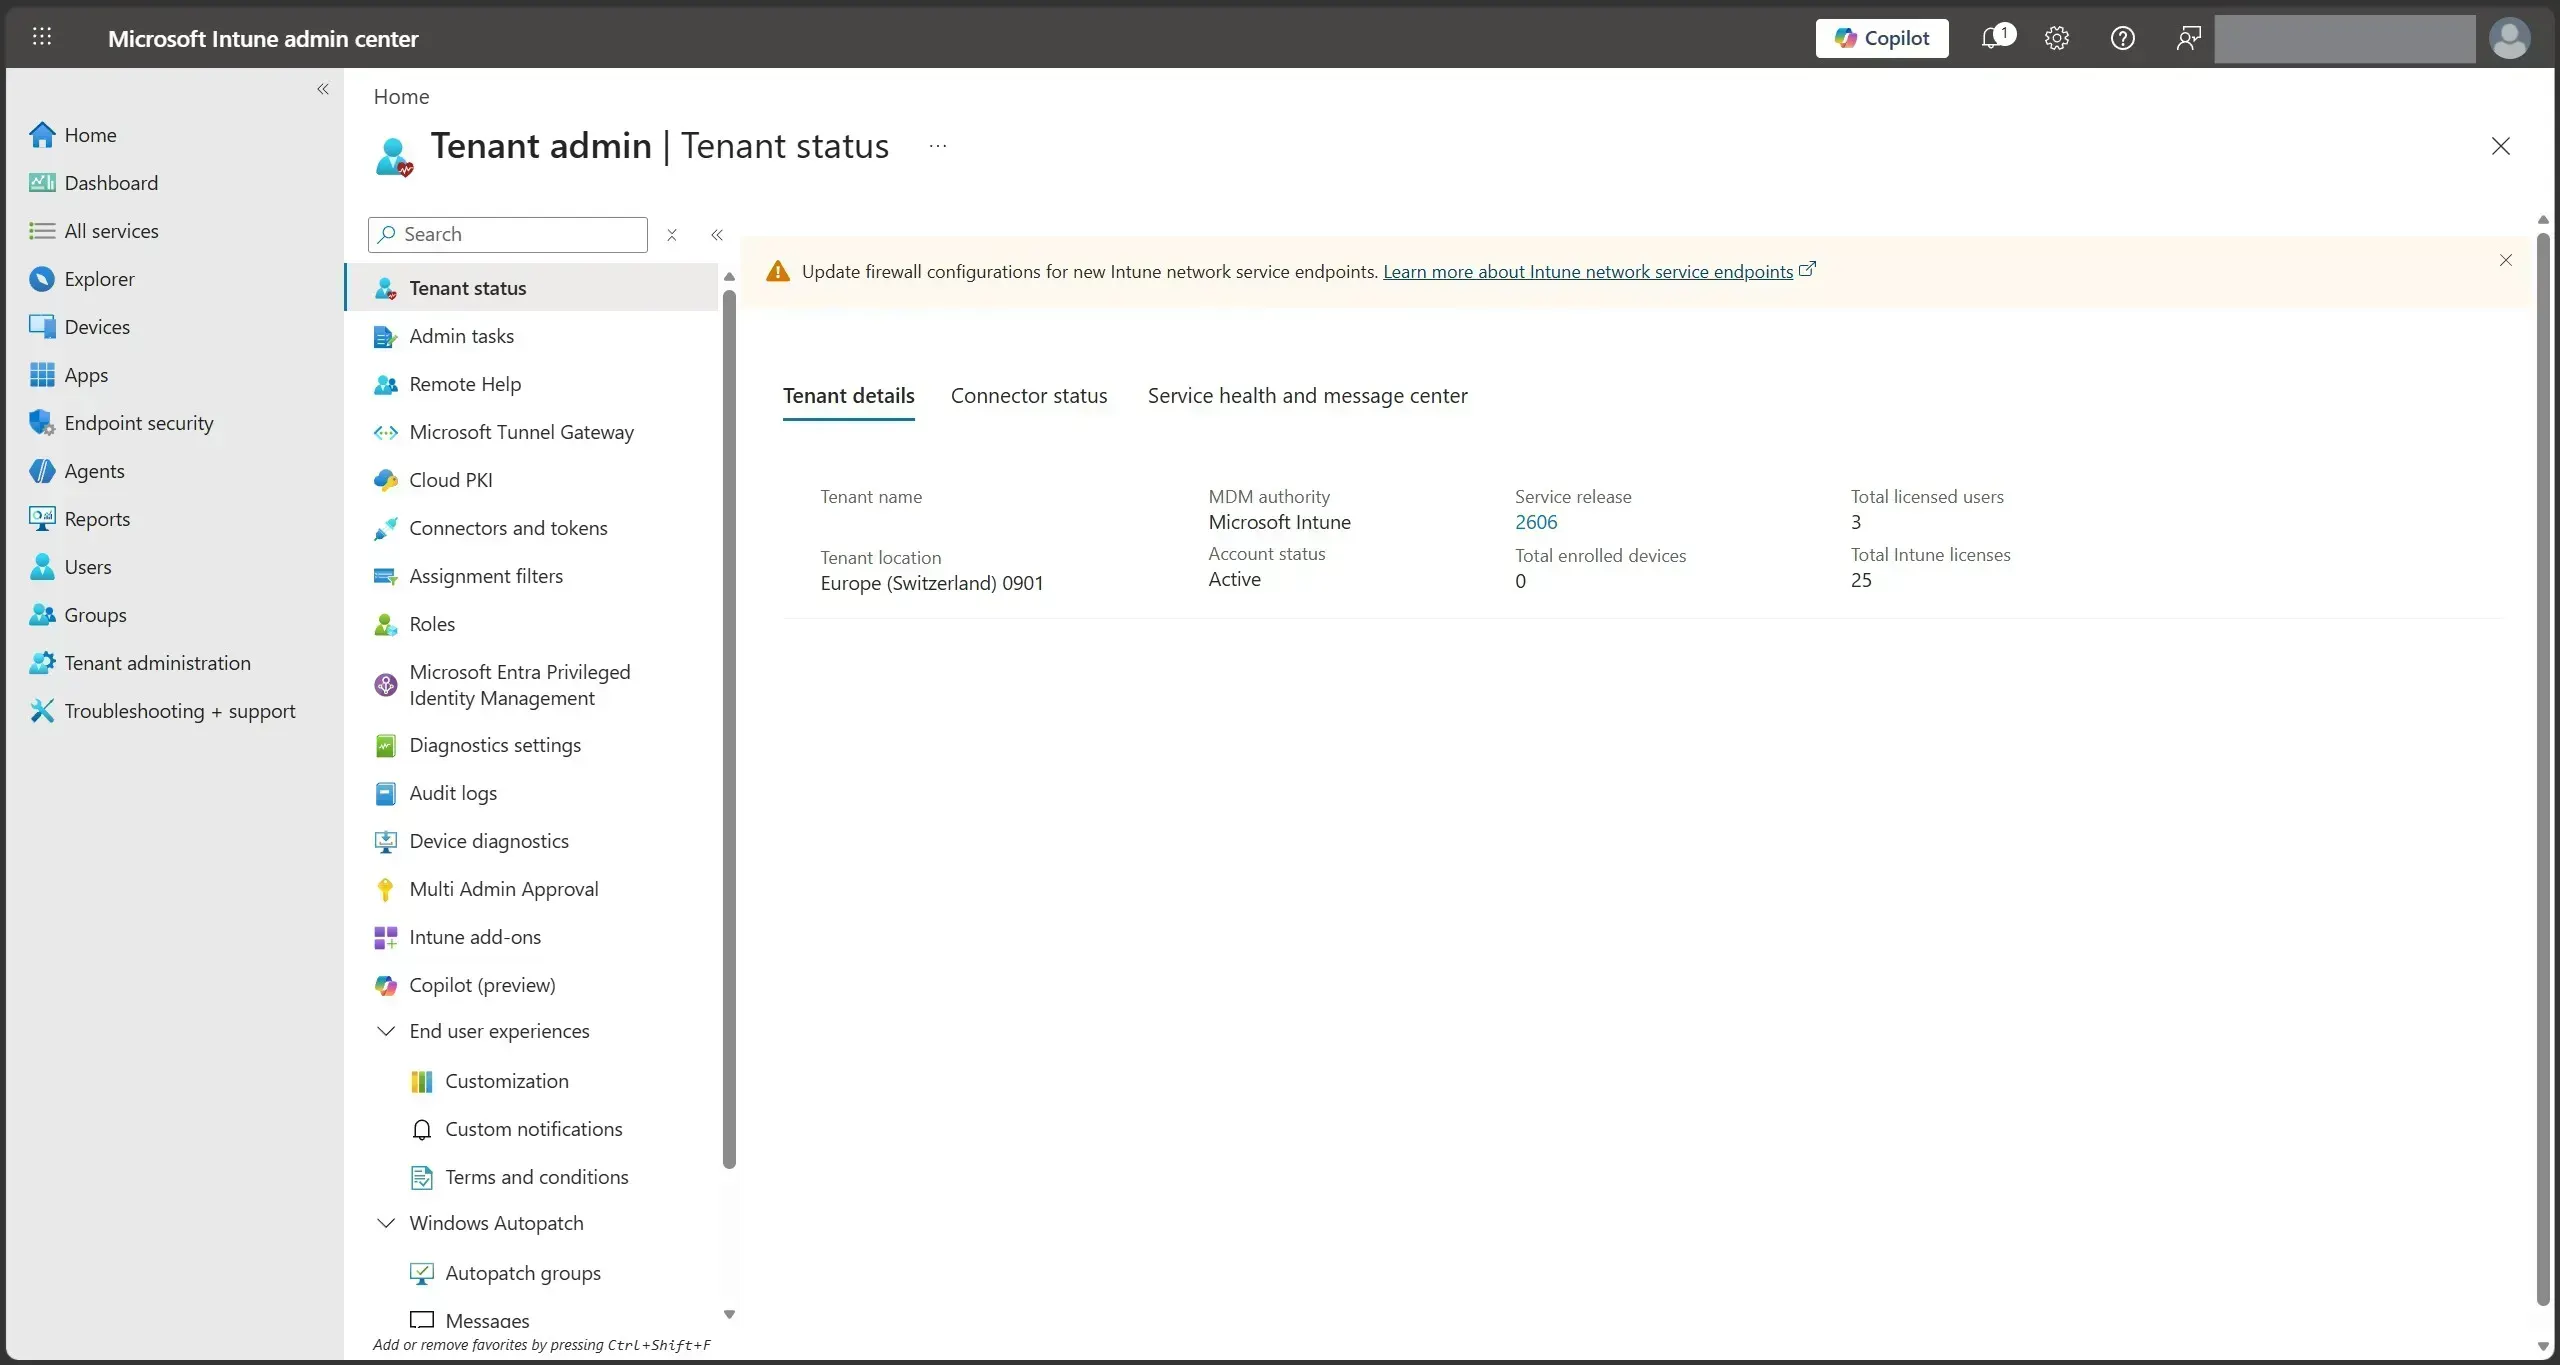Open Audit logs icon
This screenshot has width=2560, height=1365.
[385, 793]
